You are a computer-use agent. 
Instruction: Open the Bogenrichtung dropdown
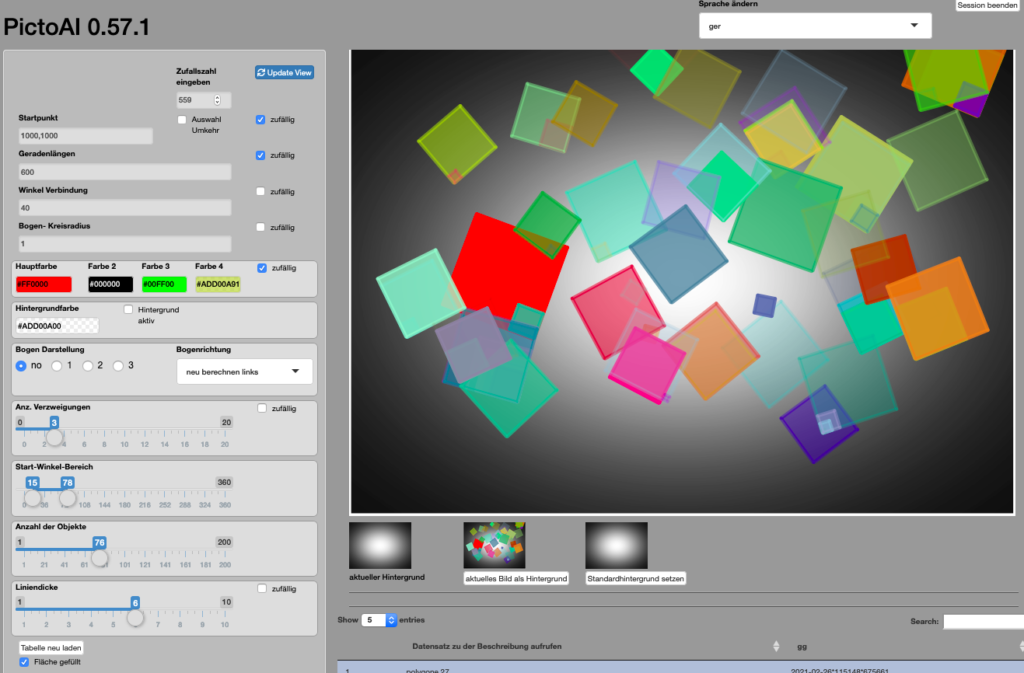point(244,371)
